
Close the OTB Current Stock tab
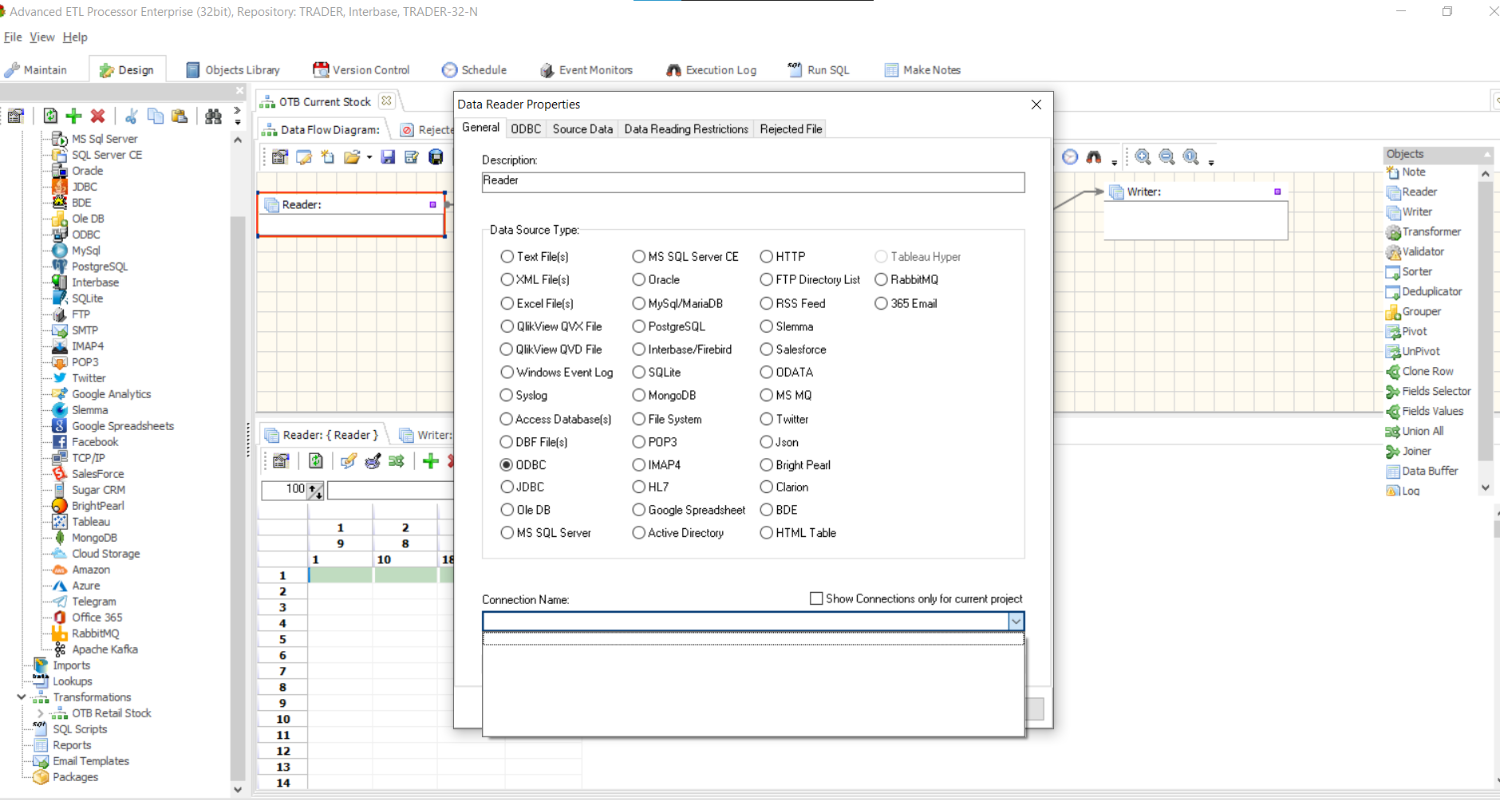[387, 101]
